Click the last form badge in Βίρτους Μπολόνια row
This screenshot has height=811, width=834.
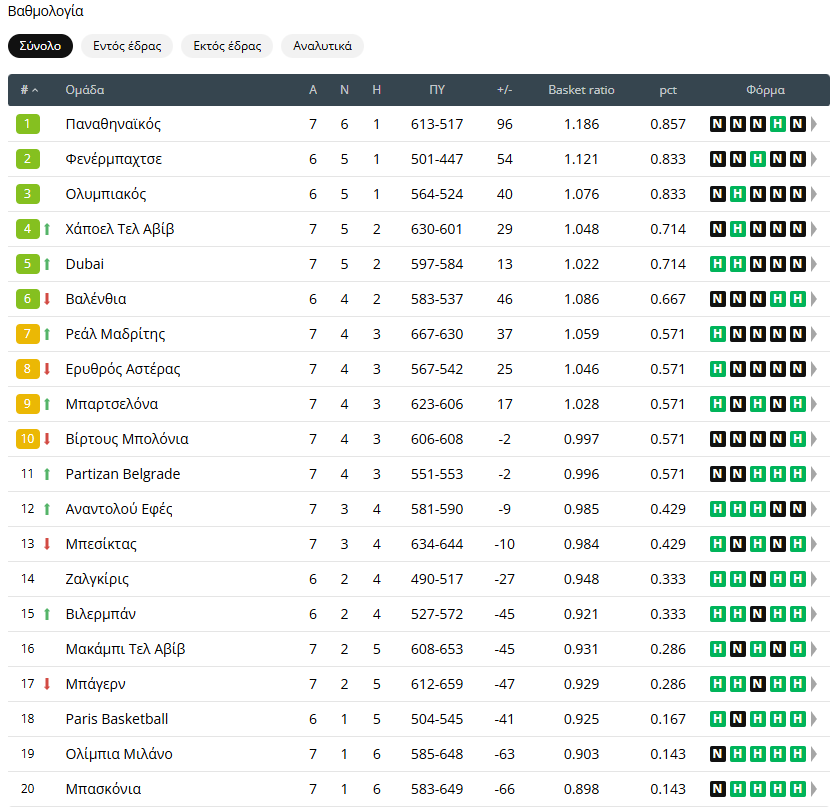click(797, 439)
